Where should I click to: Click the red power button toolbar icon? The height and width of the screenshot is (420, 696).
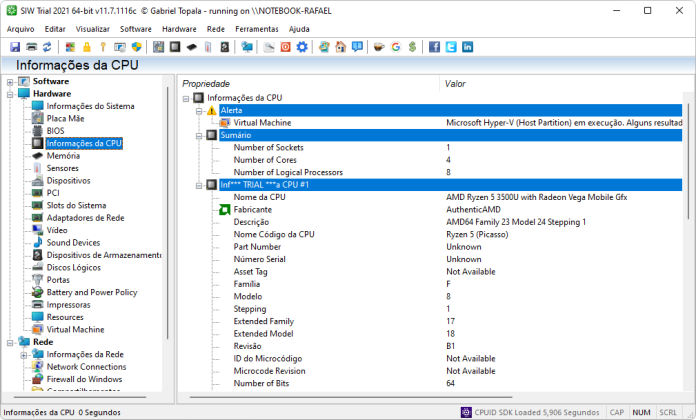pos(285,47)
